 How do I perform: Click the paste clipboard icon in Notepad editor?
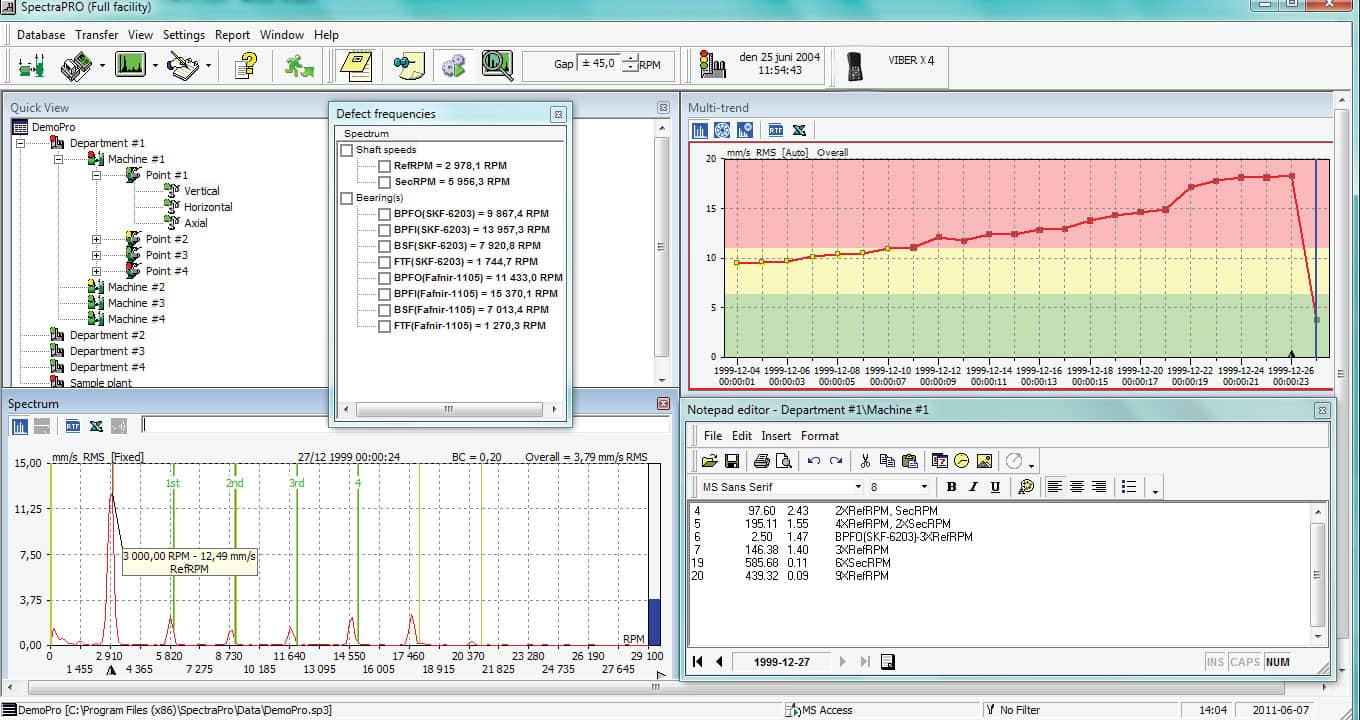(x=909, y=461)
